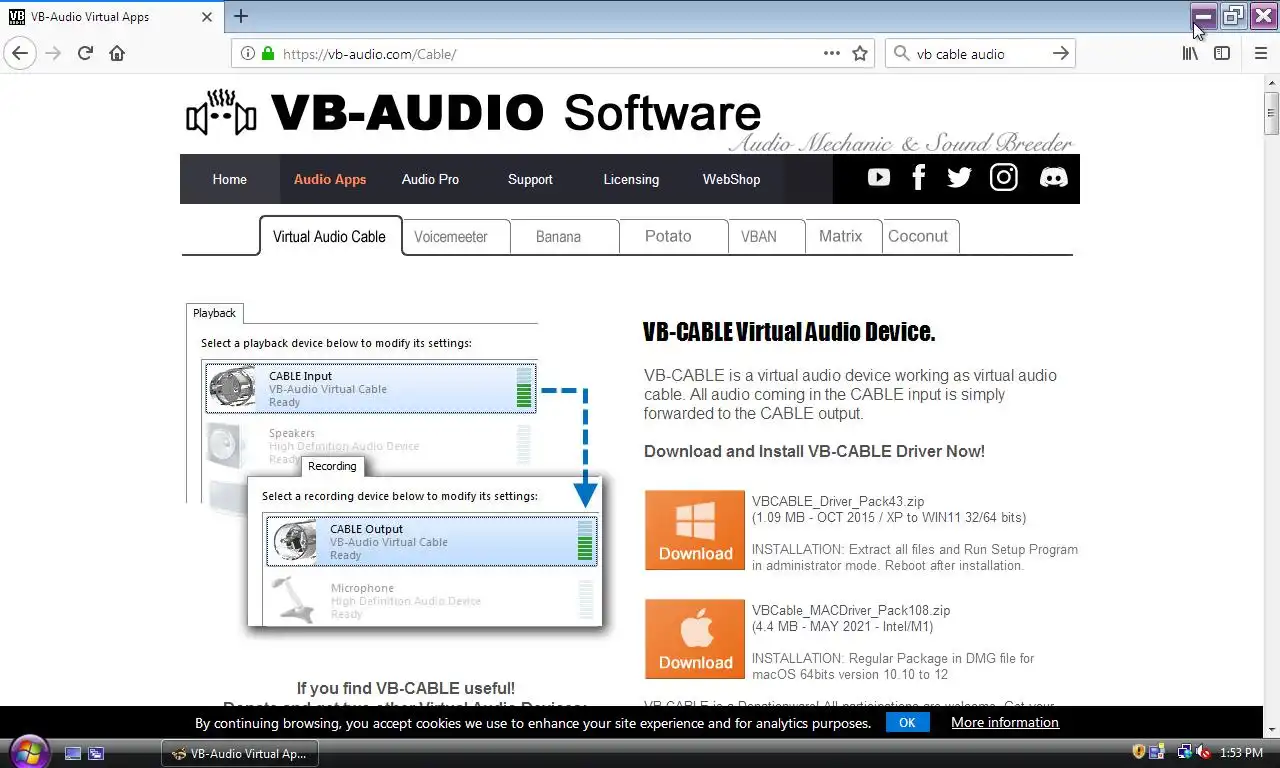Click the VBCable_MACDriver_Pack108.zip file name
Image resolution: width=1280 pixels, height=768 pixels.
coord(851,610)
